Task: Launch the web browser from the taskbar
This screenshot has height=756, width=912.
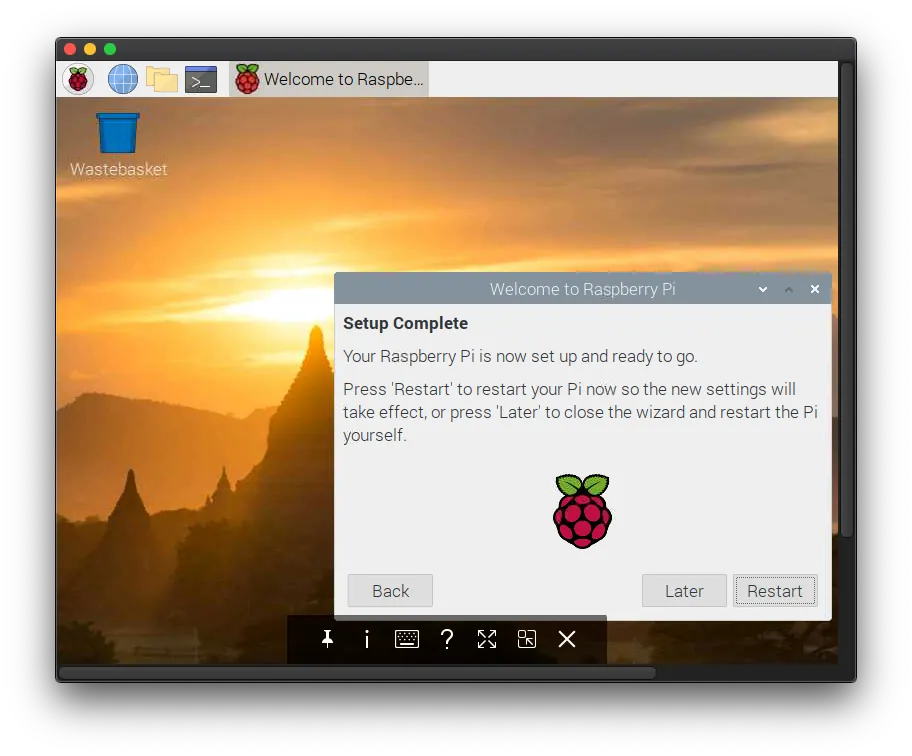Action: pos(122,79)
